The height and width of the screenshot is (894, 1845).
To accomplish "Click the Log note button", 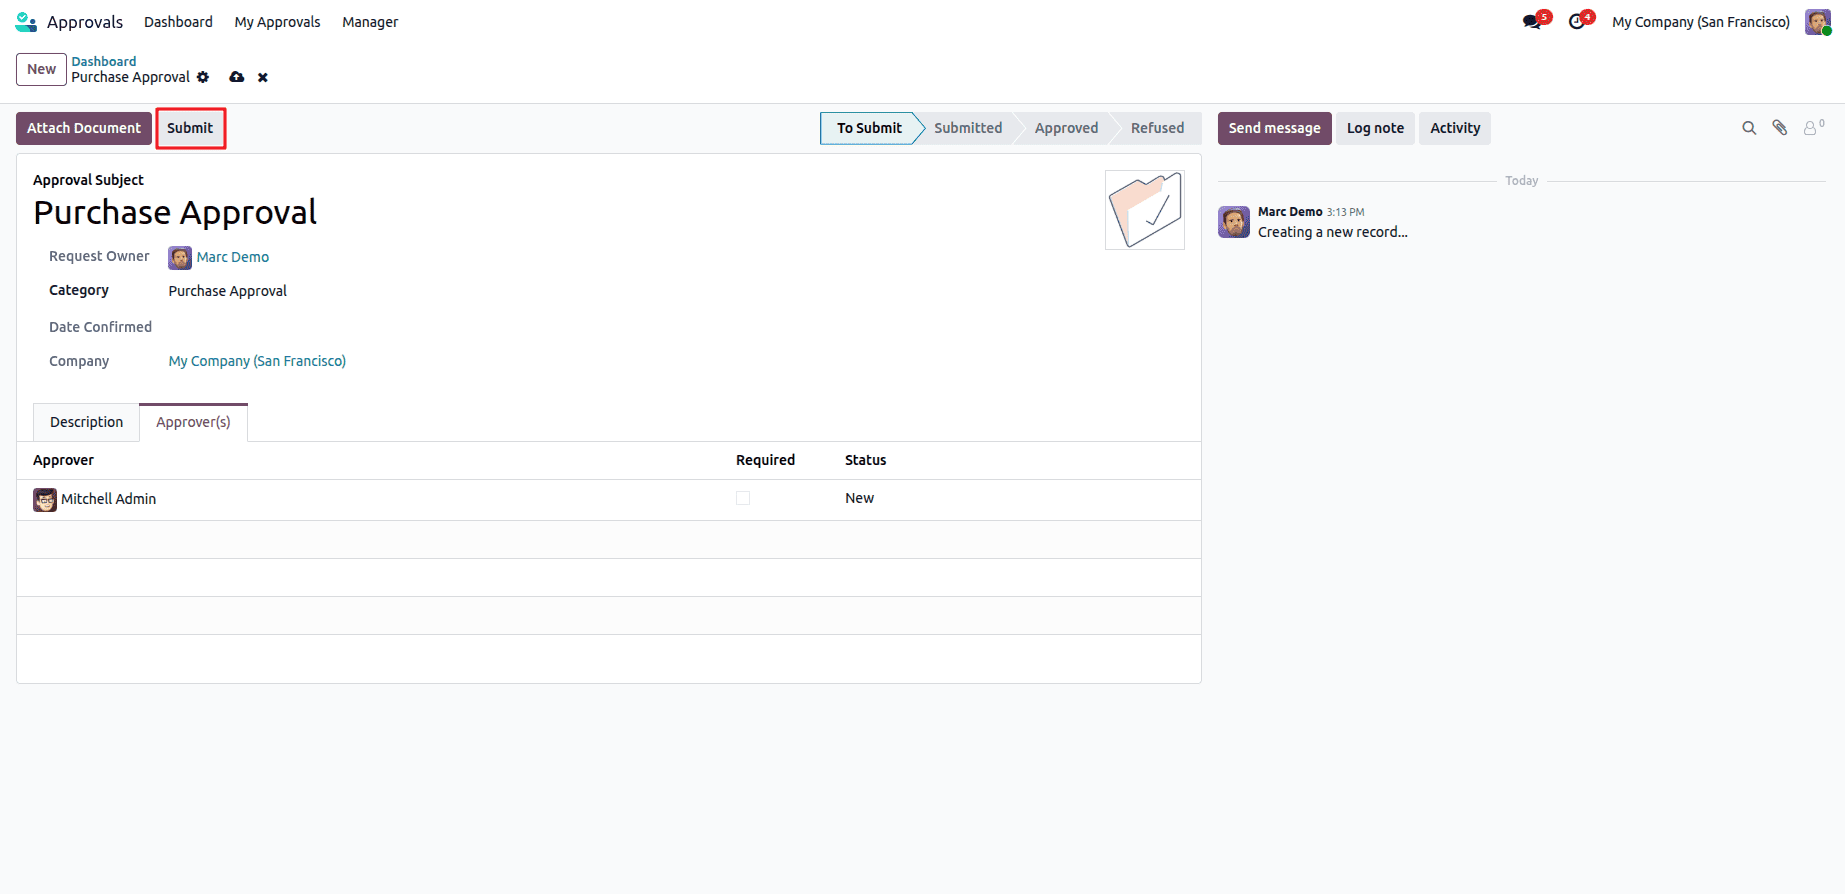I will coord(1375,128).
